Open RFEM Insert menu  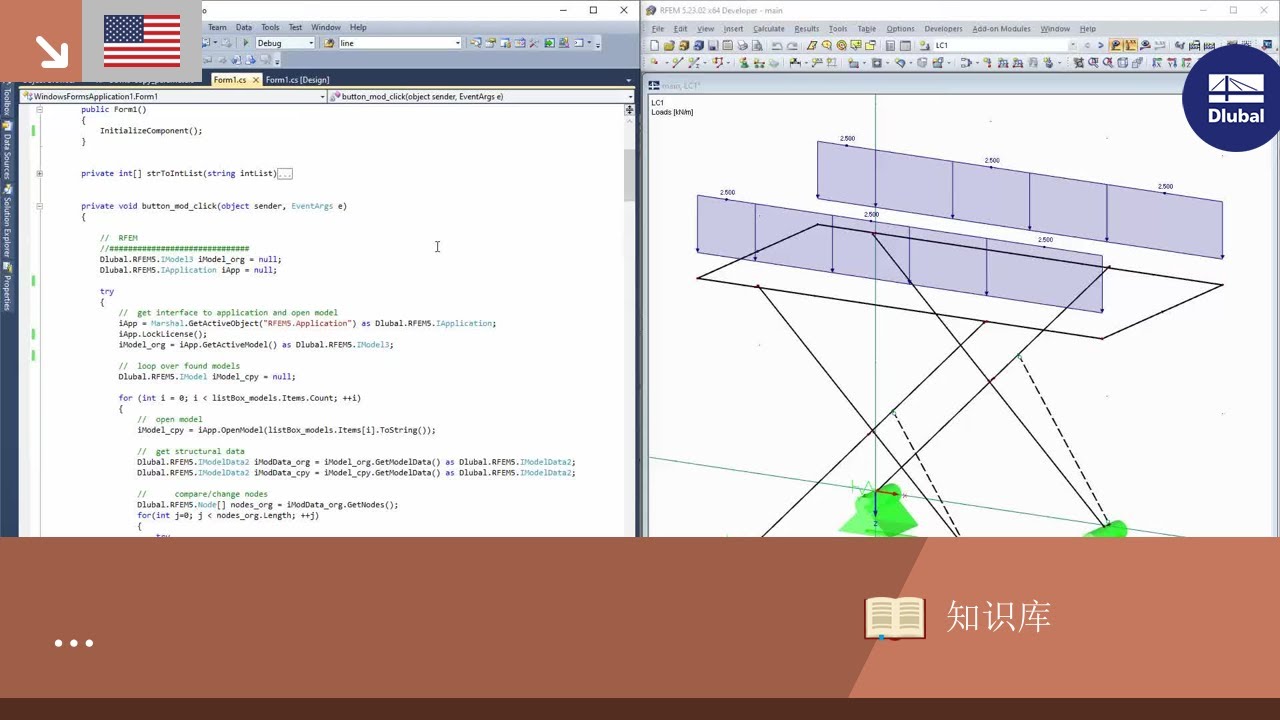[x=733, y=29]
